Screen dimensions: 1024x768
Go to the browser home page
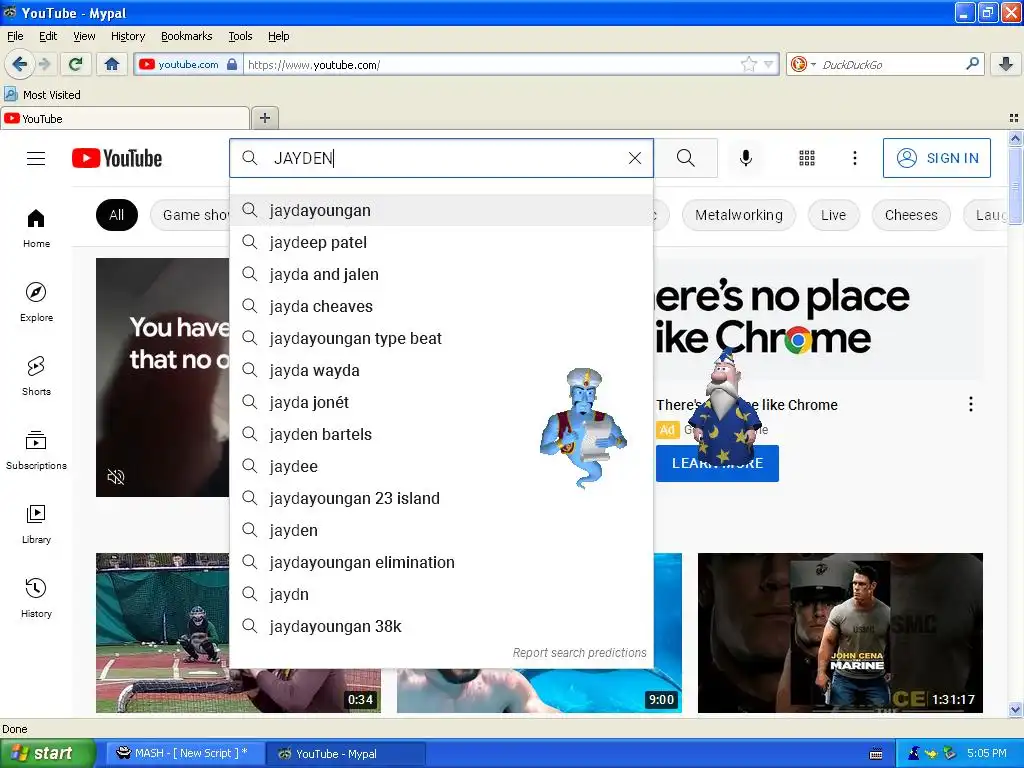click(x=112, y=64)
